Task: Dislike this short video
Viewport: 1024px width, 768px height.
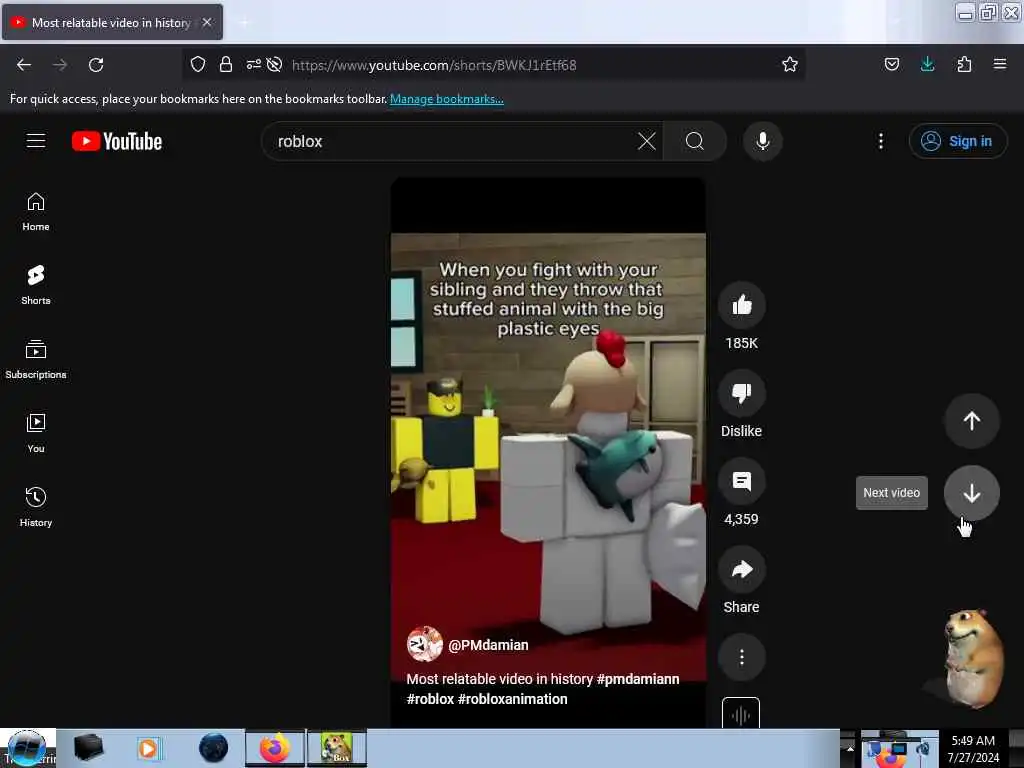Action: tap(741, 393)
